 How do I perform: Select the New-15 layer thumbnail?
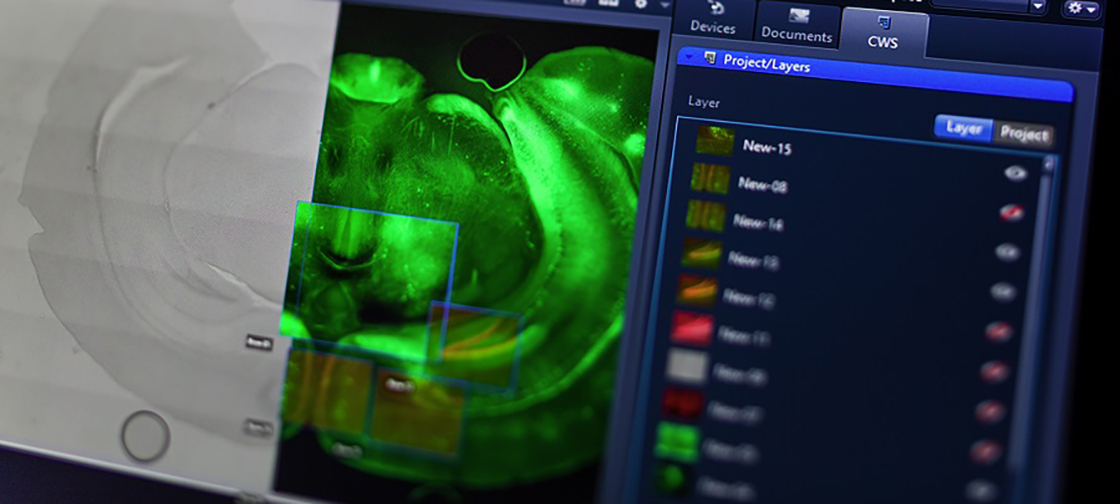[x=715, y=141]
